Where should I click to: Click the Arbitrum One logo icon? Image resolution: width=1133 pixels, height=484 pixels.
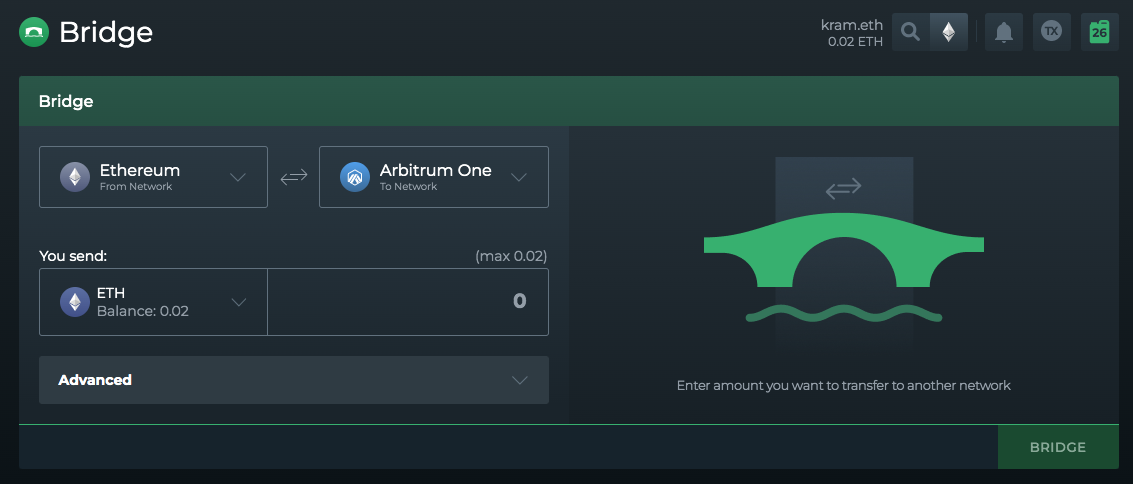point(355,177)
